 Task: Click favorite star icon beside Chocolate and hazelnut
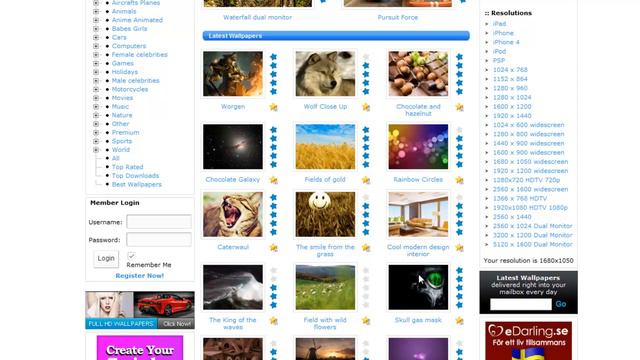[459, 107]
